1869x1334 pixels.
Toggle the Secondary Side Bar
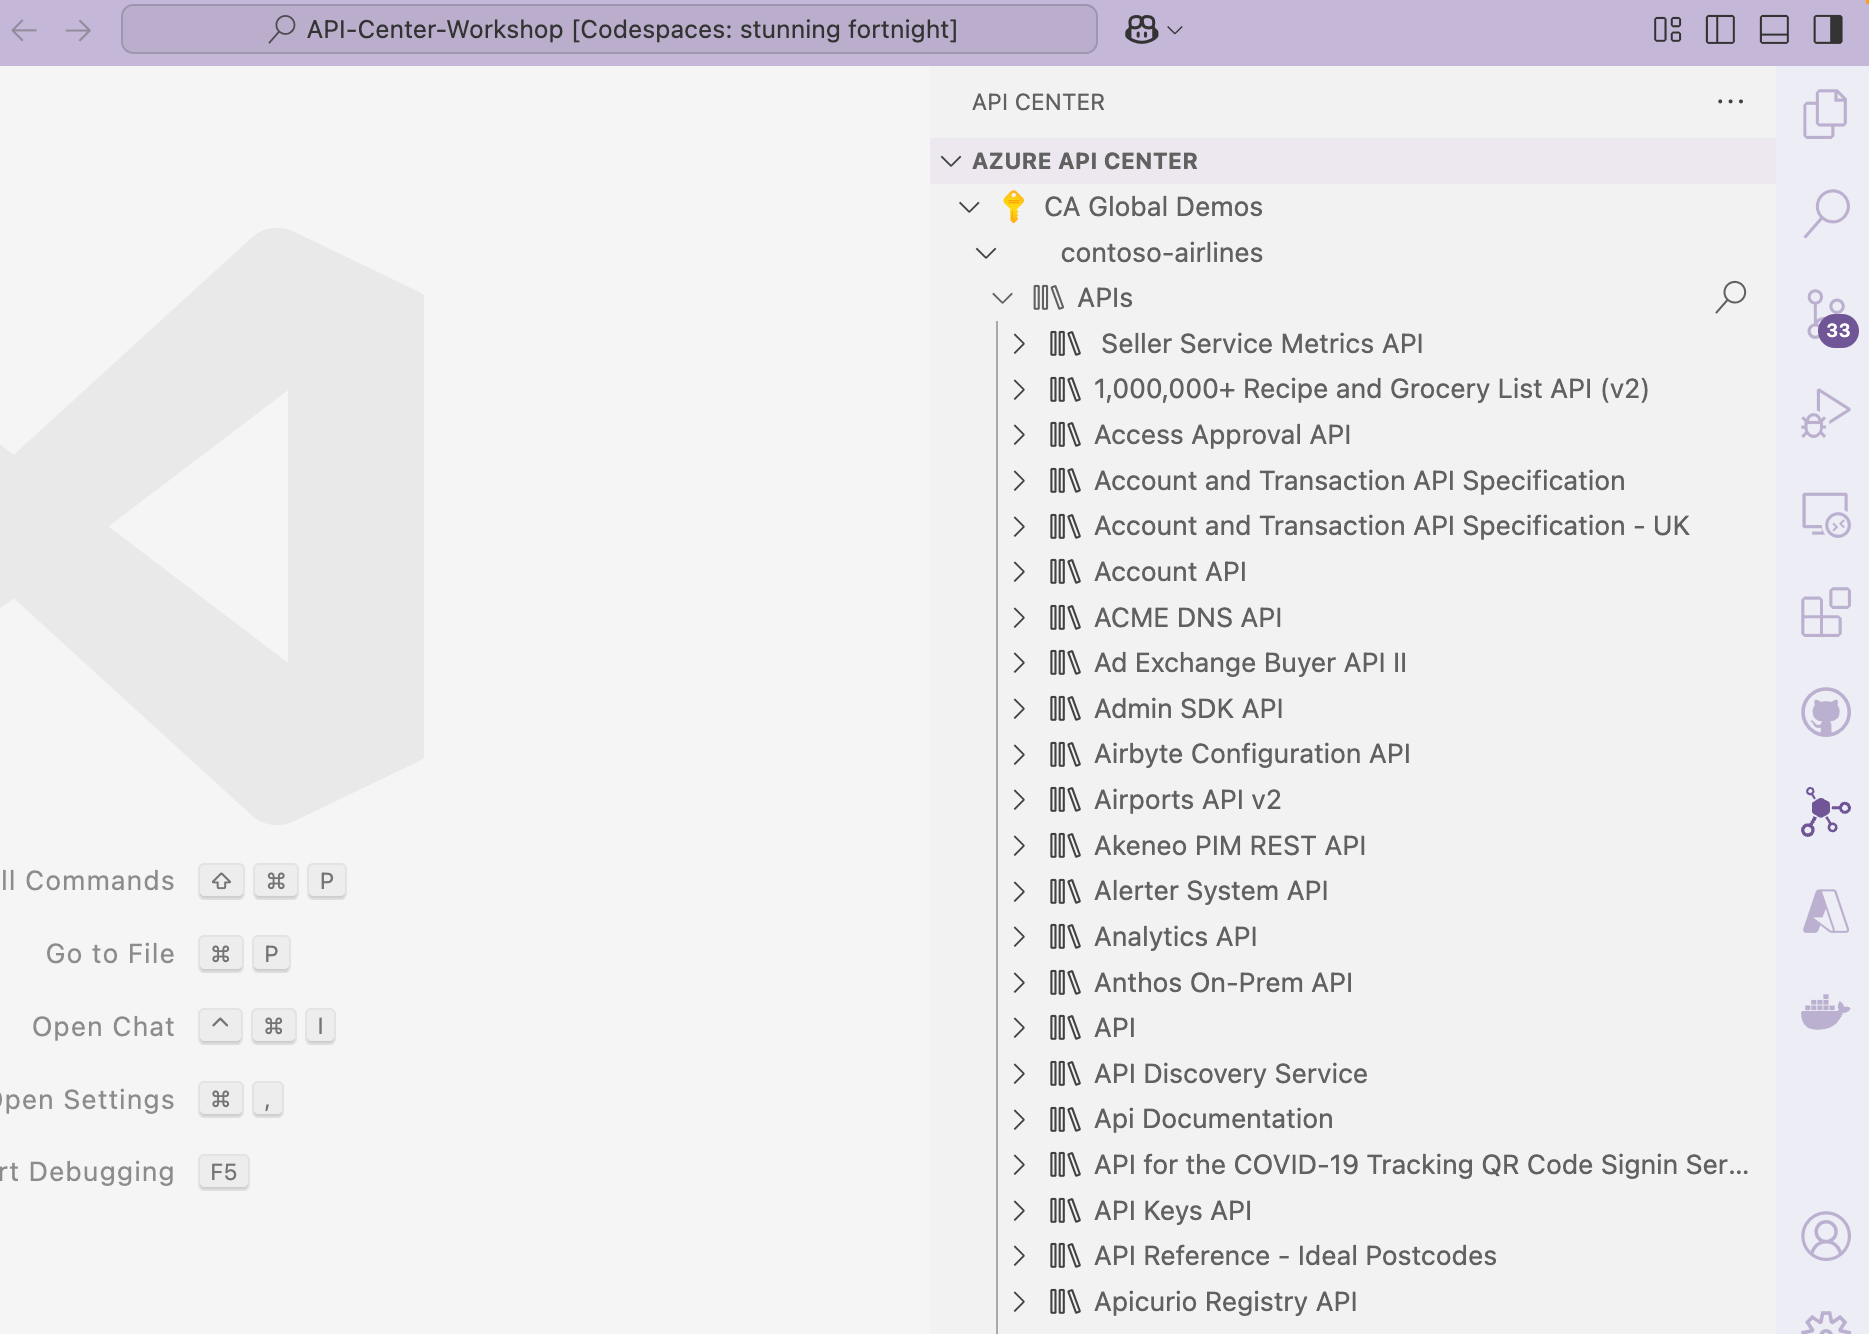(x=1828, y=30)
